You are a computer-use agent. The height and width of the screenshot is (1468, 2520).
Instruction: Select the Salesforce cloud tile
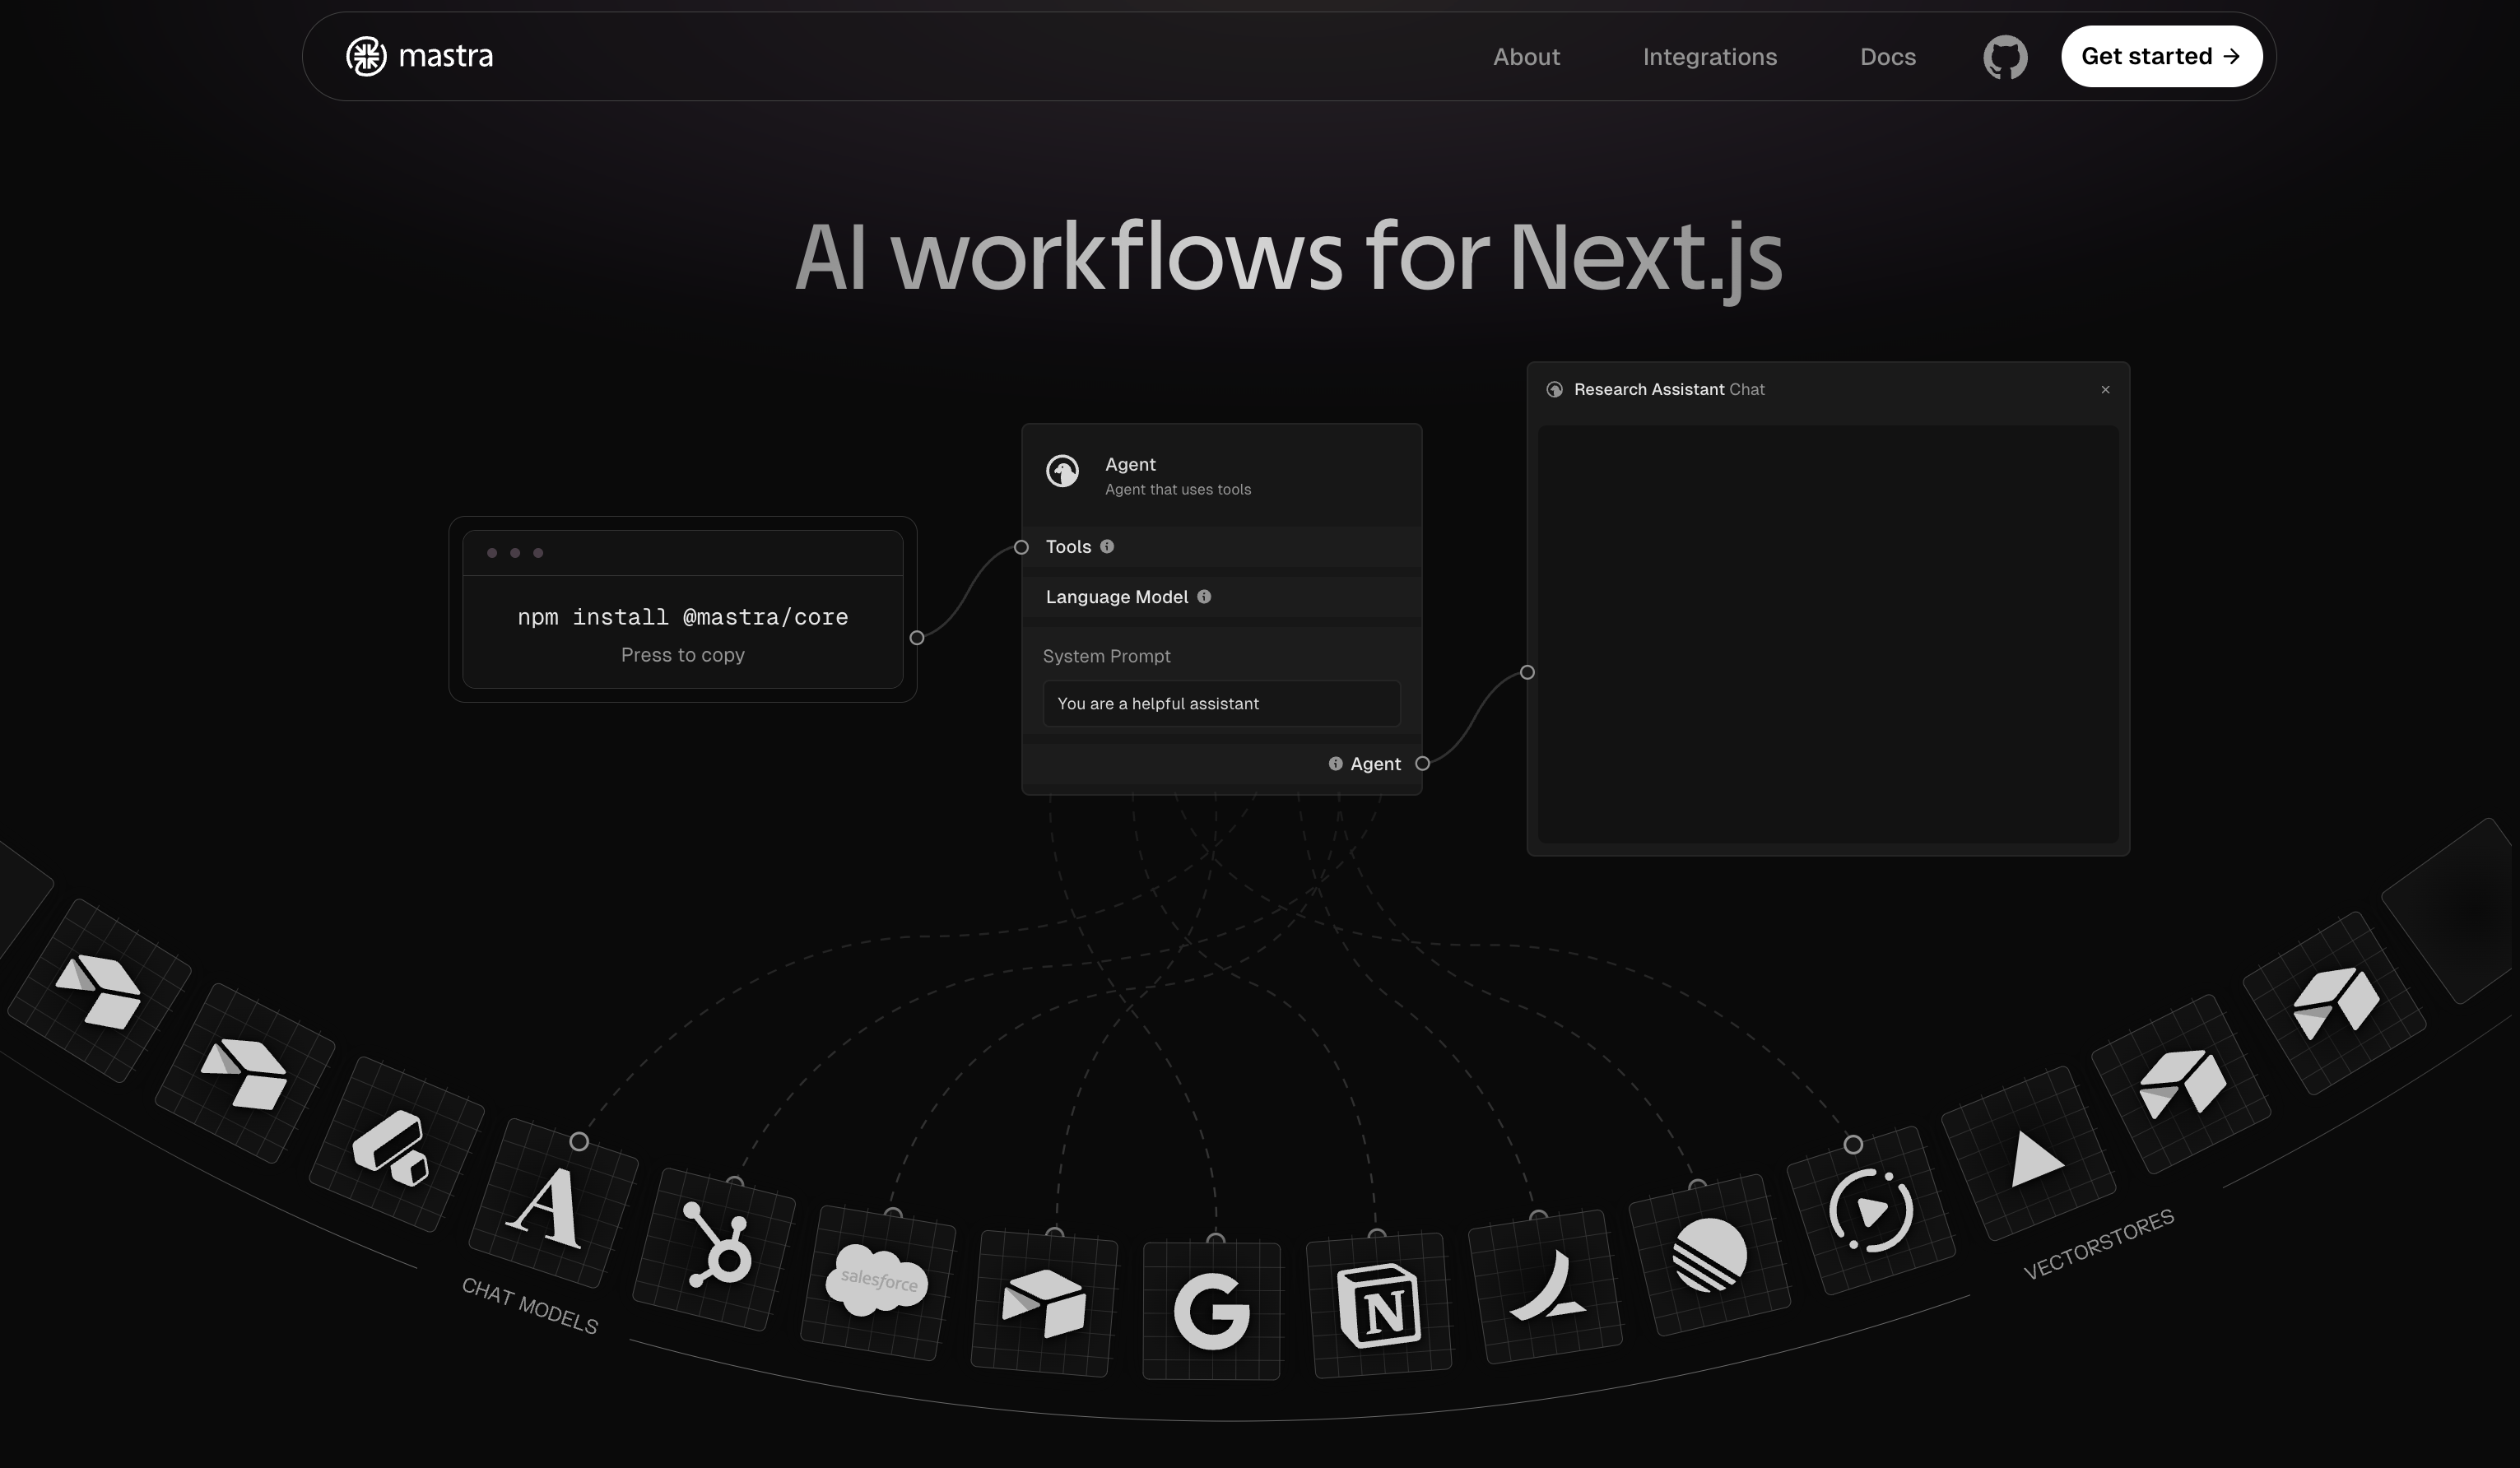pyautogui.click(x=877, y=1283)
